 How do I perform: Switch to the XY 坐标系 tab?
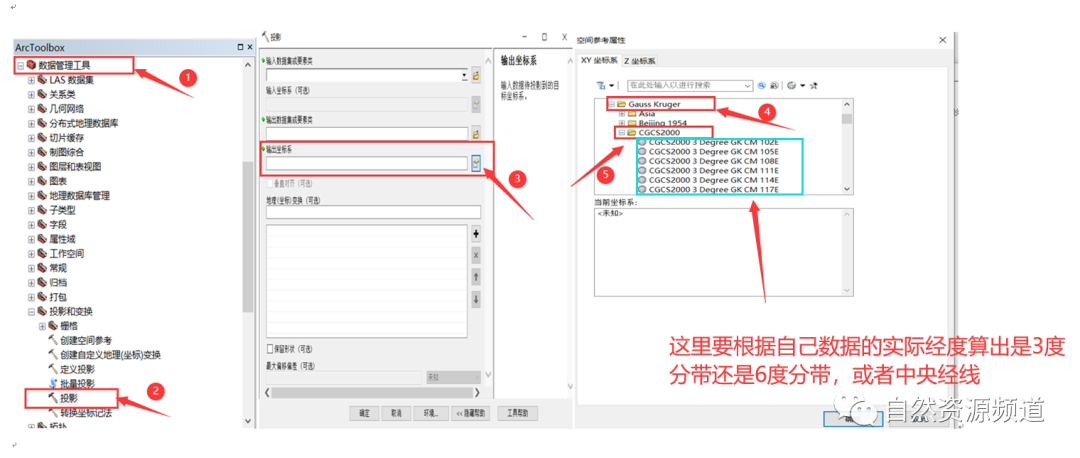599,61
